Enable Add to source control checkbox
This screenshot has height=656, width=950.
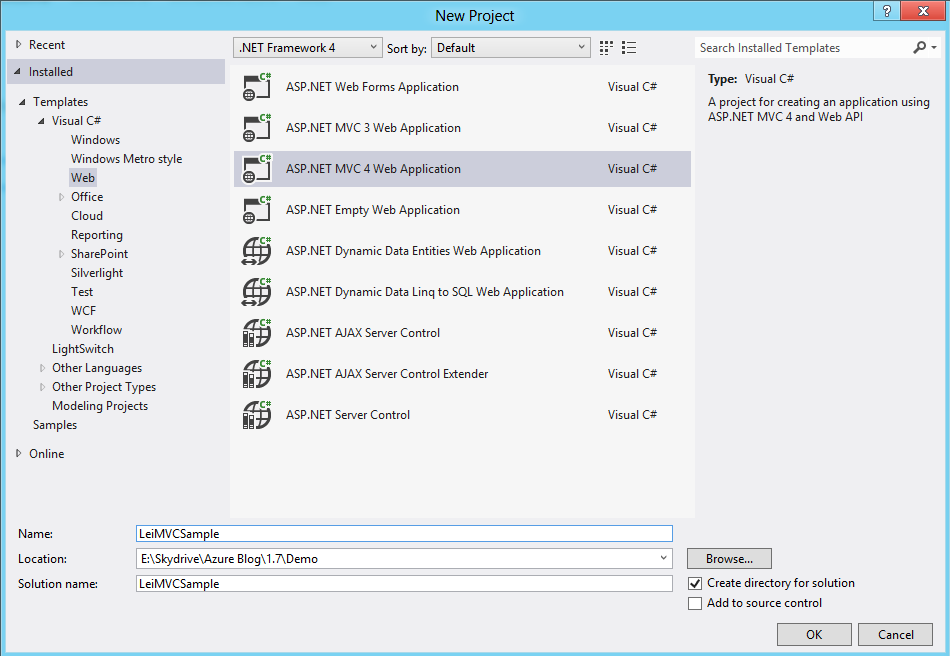pyautogui.click(x=695, y=603)
